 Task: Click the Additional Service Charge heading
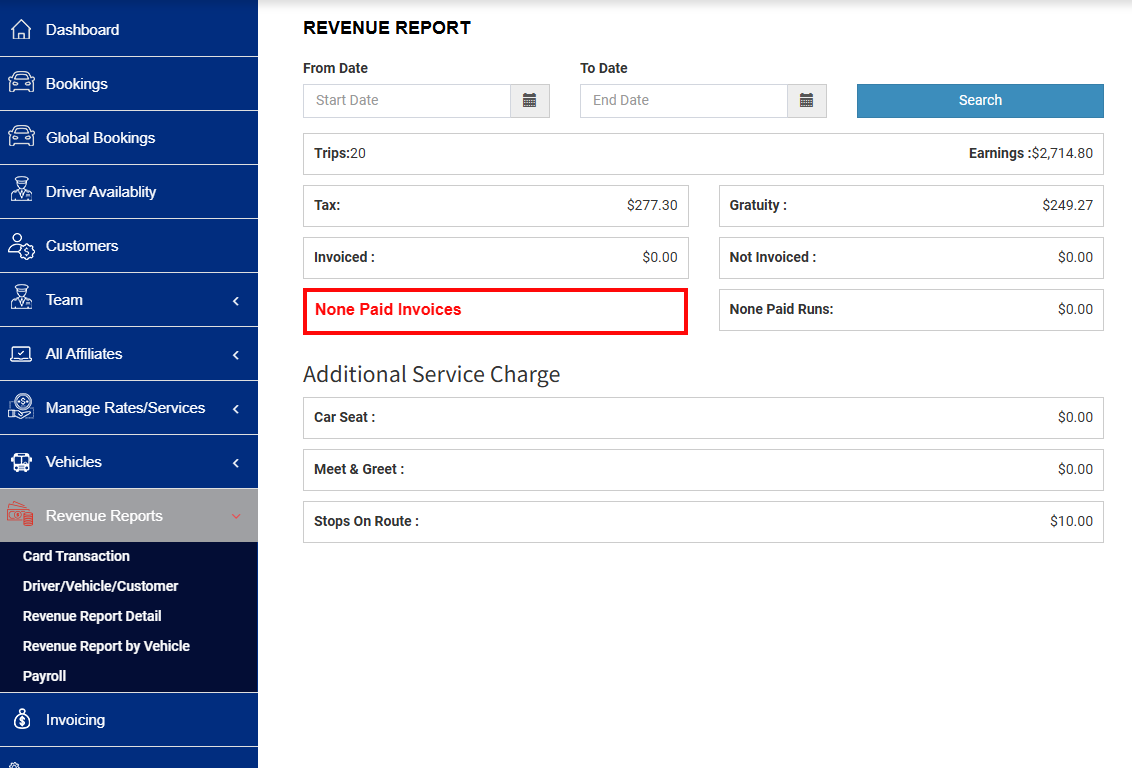[x=432, y=375]
